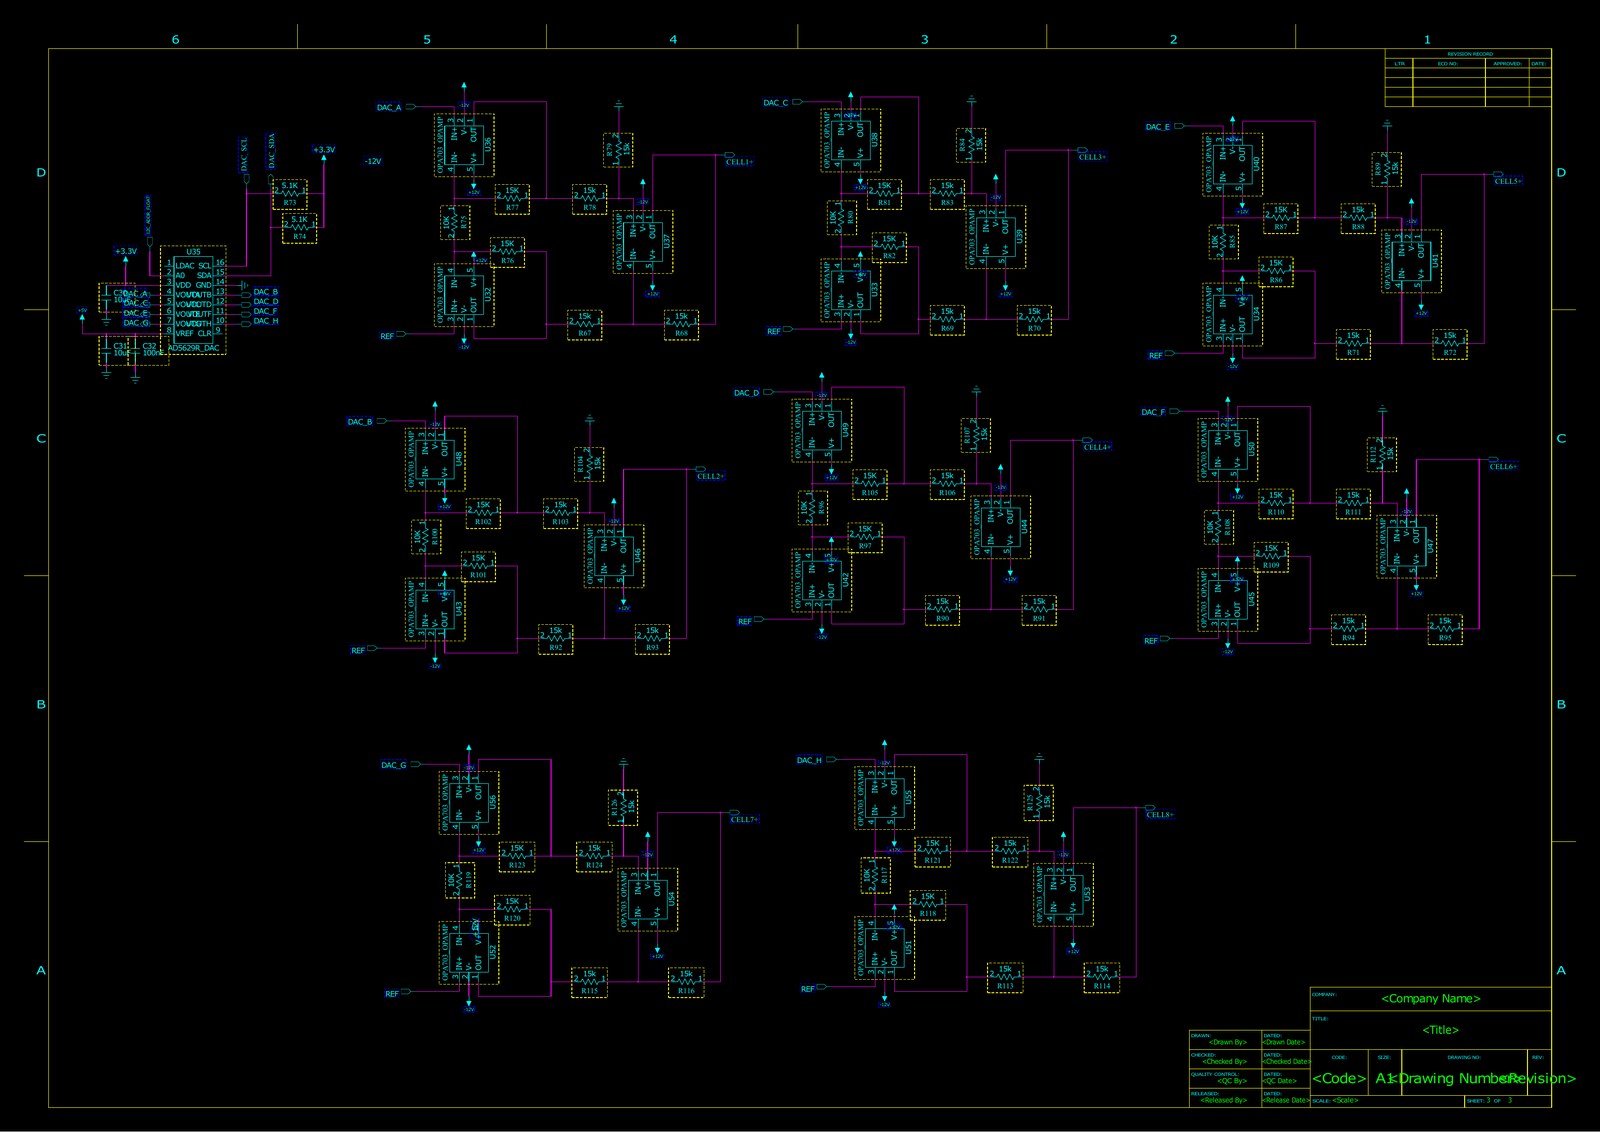The width and height of the screenshot is (1600, 1132).
Task: Select op-amp U53 symbol
Action: tap(1063, 894)
